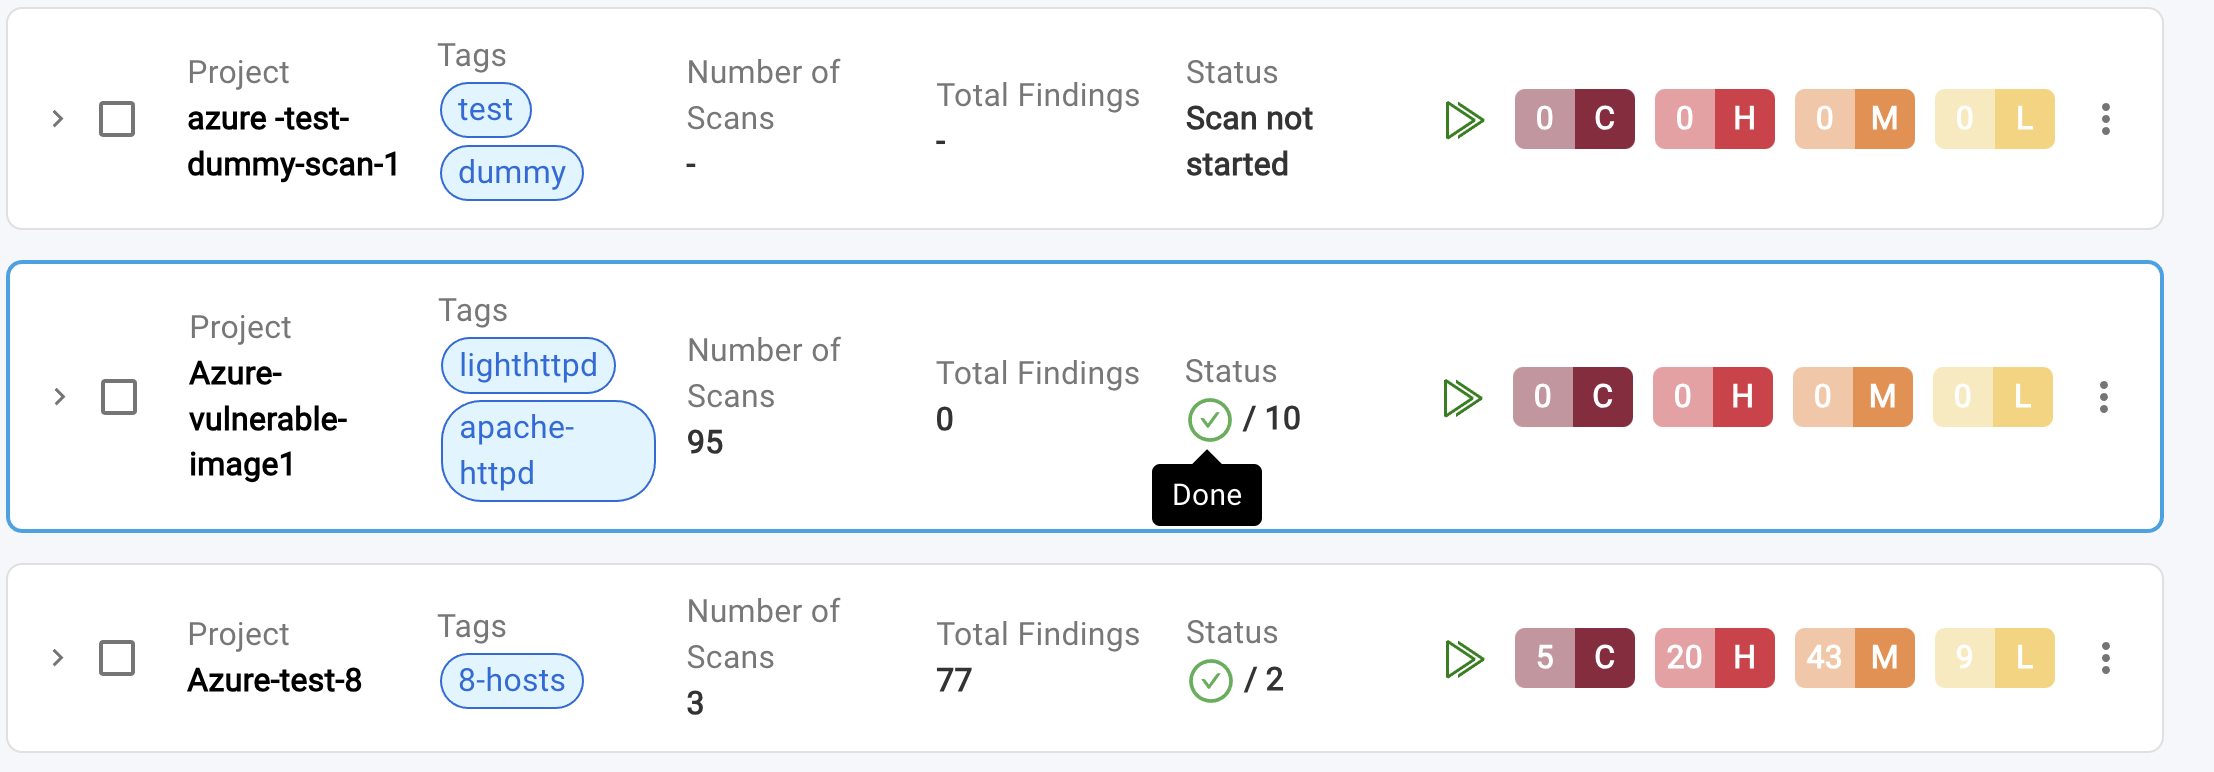Open kebab menu for Azure-vulnerable-image1
2214x772 pixels.
pos(2103,397)
